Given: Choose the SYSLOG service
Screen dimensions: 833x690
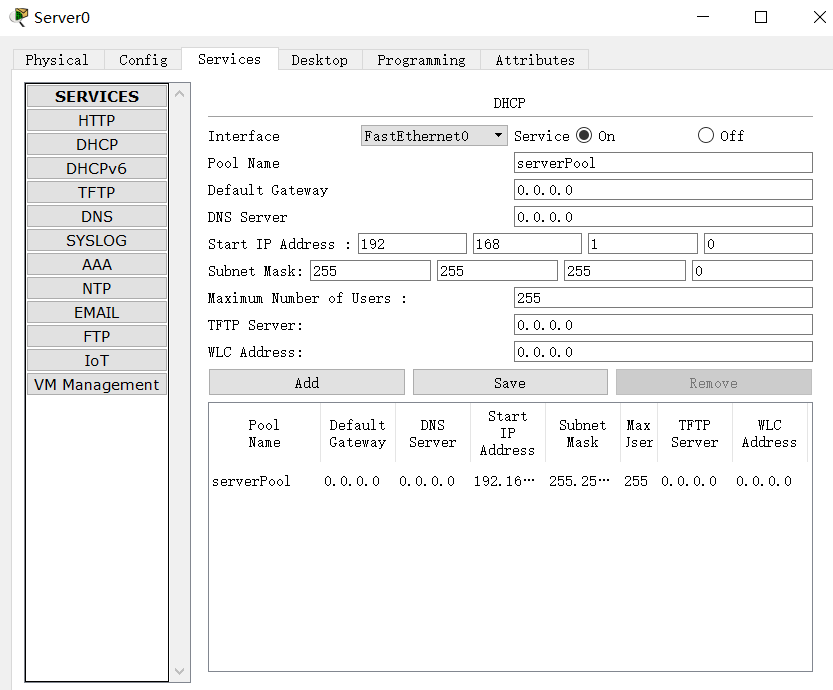Looking at the screenshot, I should [x=97, y=241].
